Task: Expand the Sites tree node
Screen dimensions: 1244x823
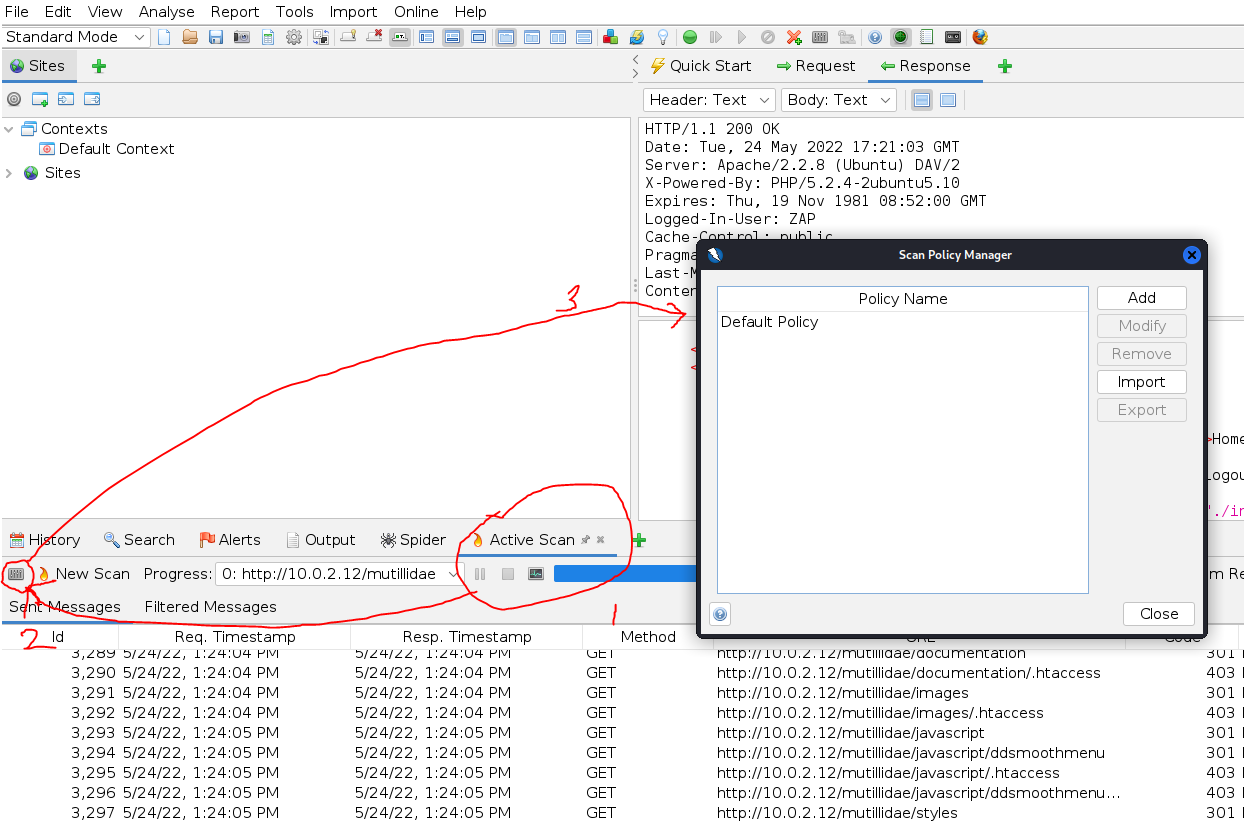Action: coord(9,173)
